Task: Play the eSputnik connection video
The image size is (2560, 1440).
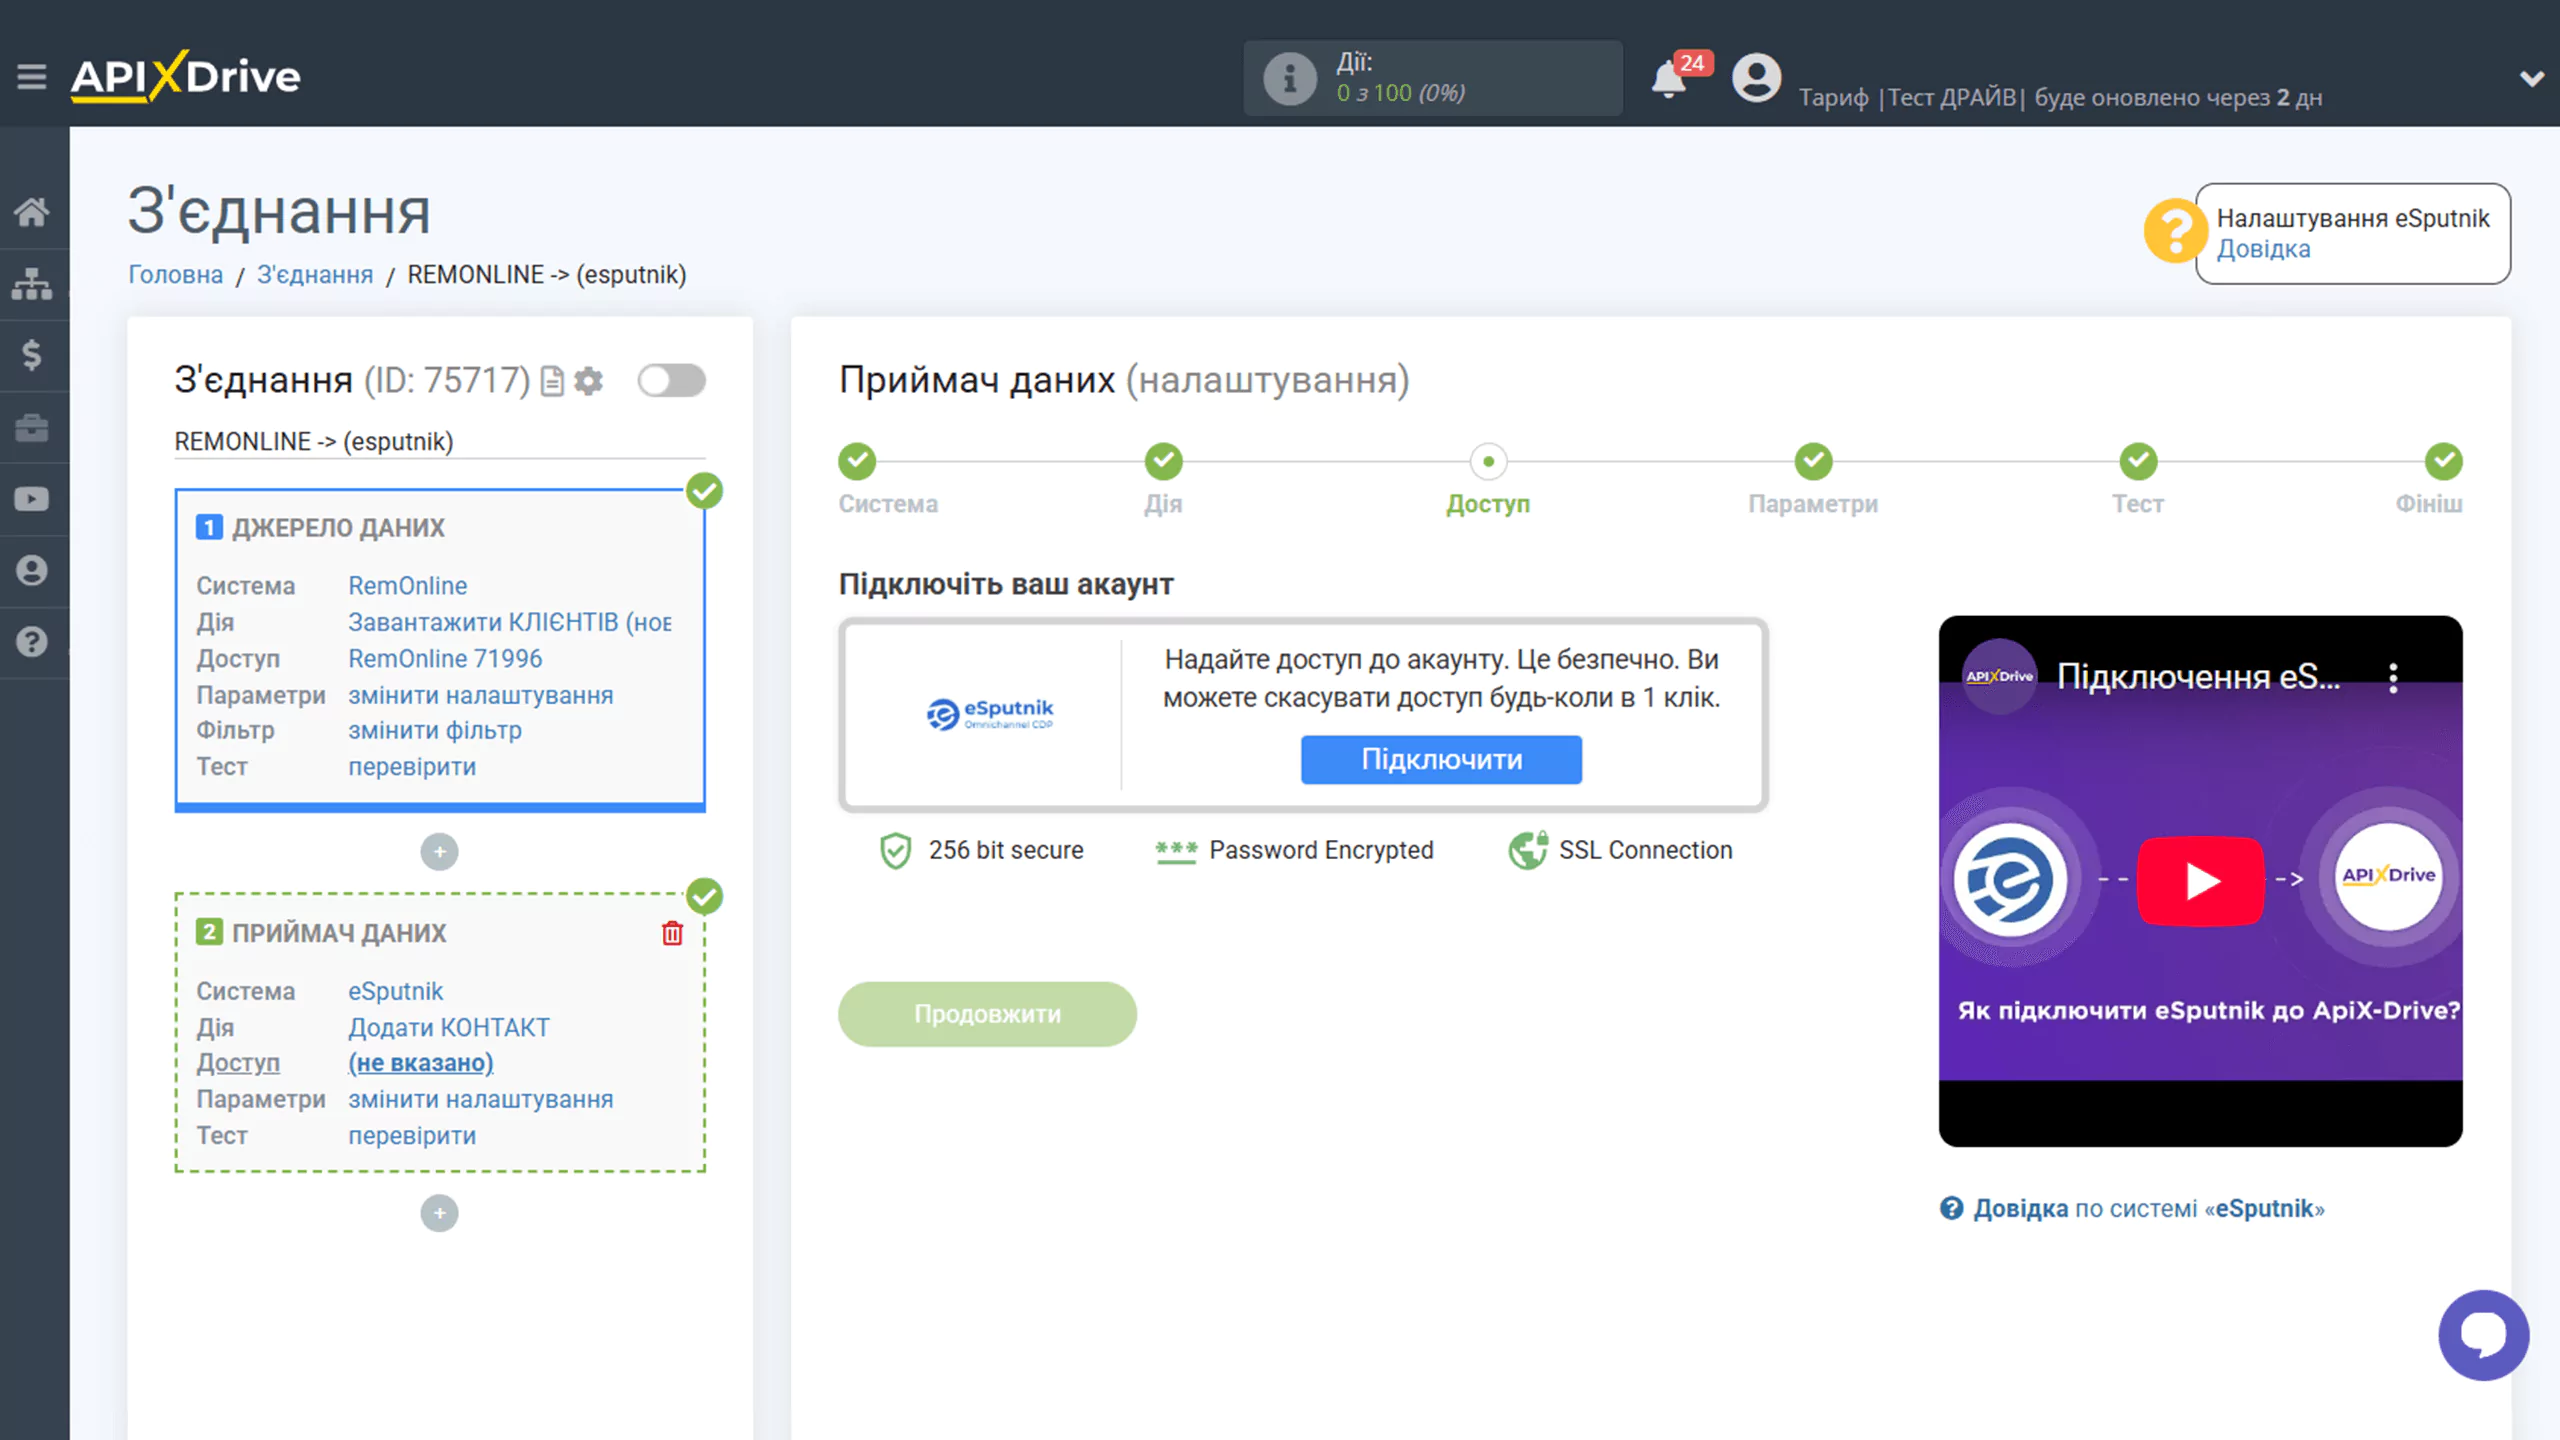Action: coord(2200,881)
